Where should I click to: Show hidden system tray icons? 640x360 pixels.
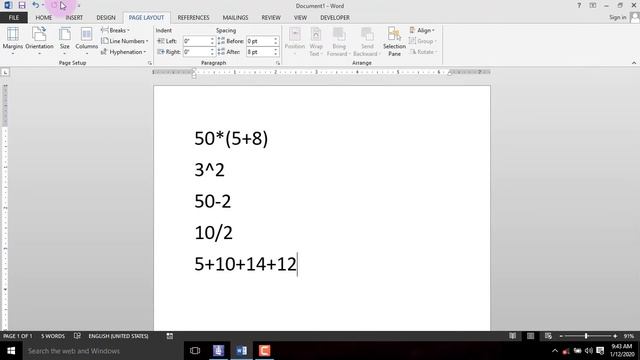[555, 351]
